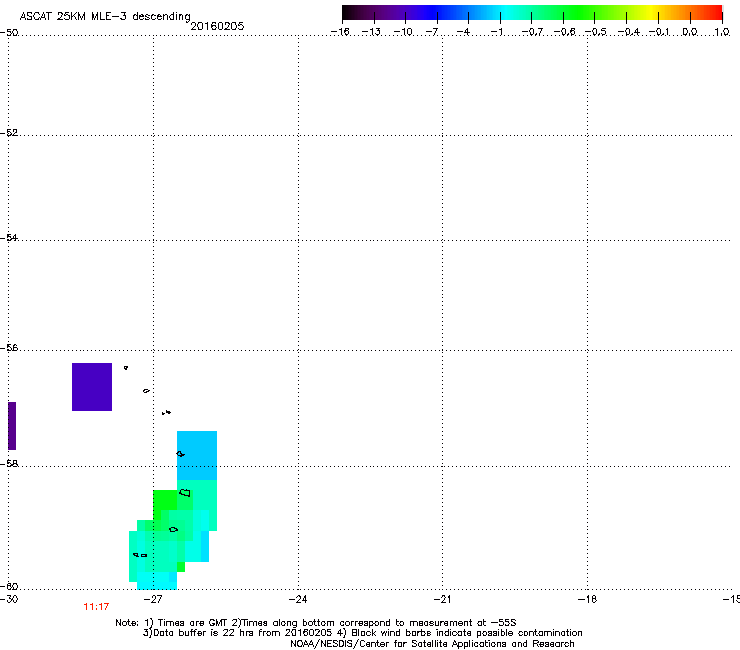The width and height of the screenshot is (740, 650).
Task: Click the -24 longitude axis label
Action: pyautogui.click(x=298, y=599)
